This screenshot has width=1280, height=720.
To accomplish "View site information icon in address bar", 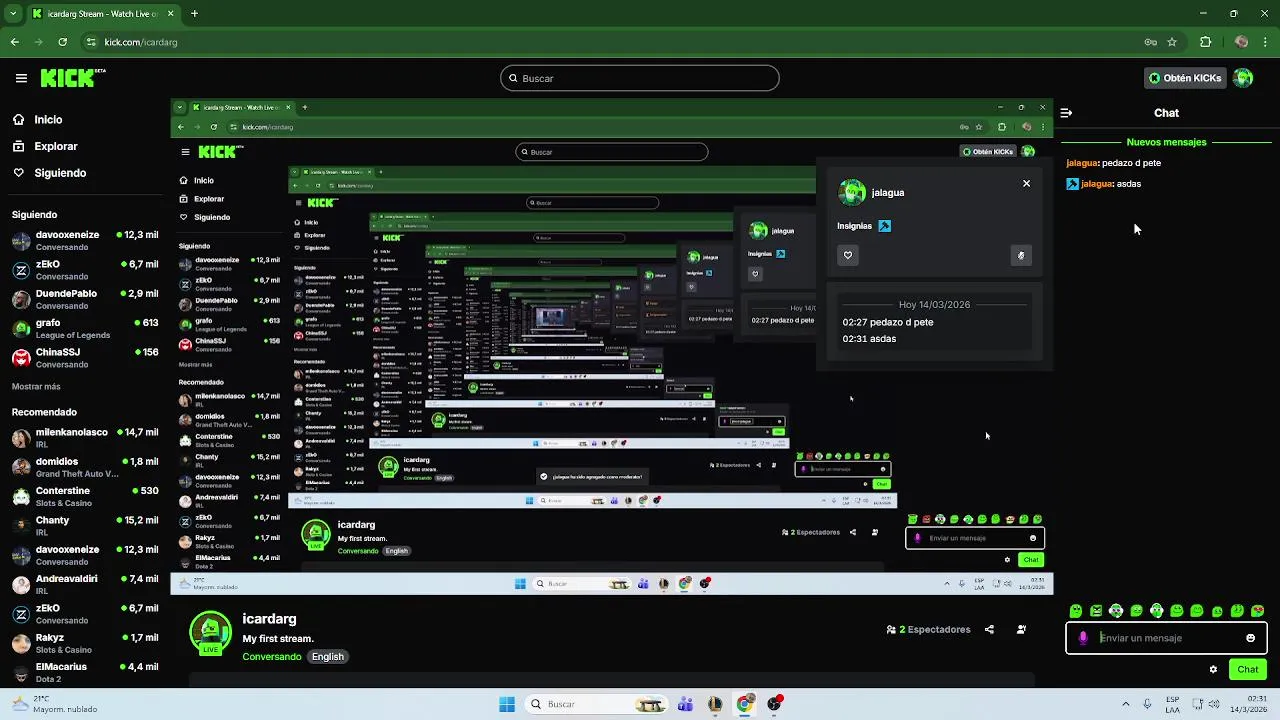I will [91, 42].
